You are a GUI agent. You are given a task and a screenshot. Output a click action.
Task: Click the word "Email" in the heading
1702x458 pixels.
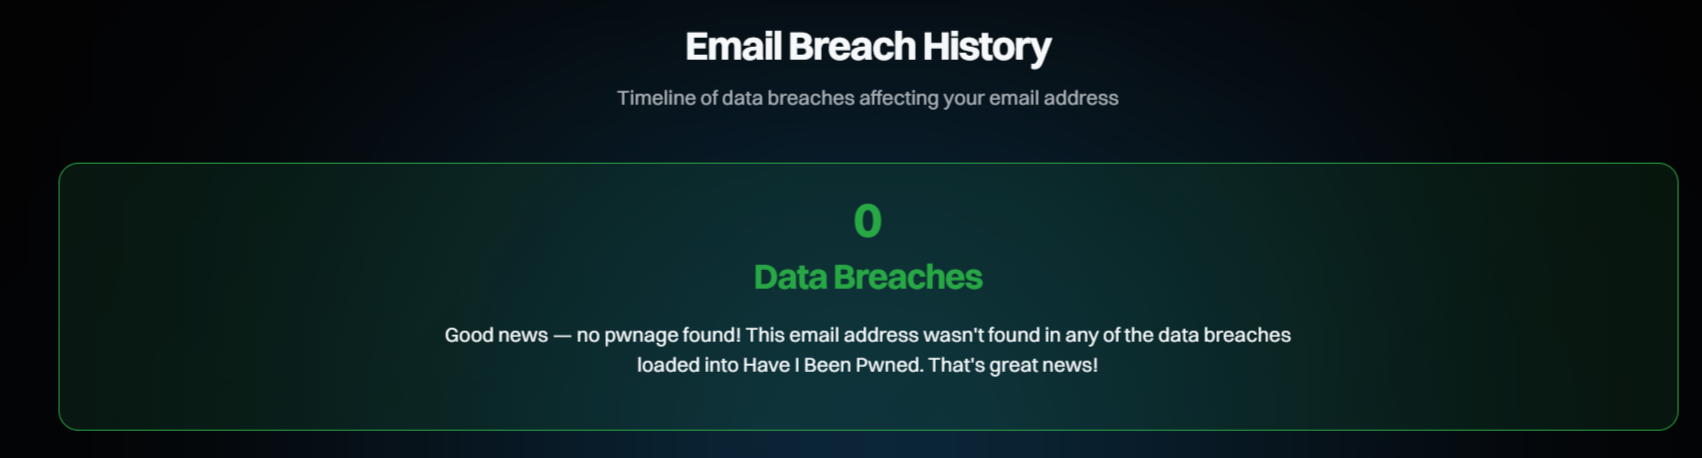pos(732,47)
